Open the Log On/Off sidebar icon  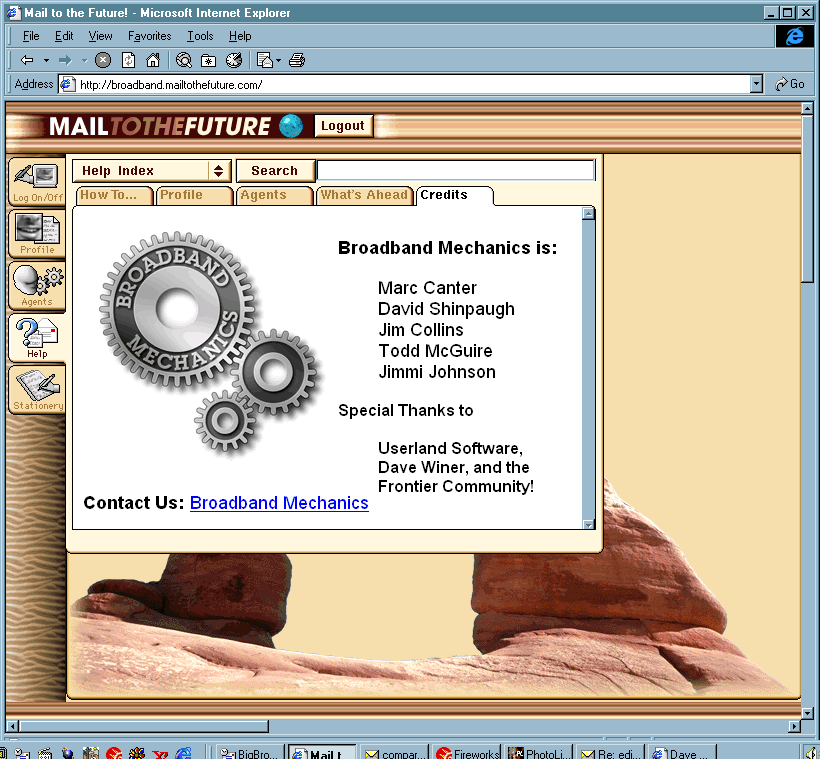point(37,182)
